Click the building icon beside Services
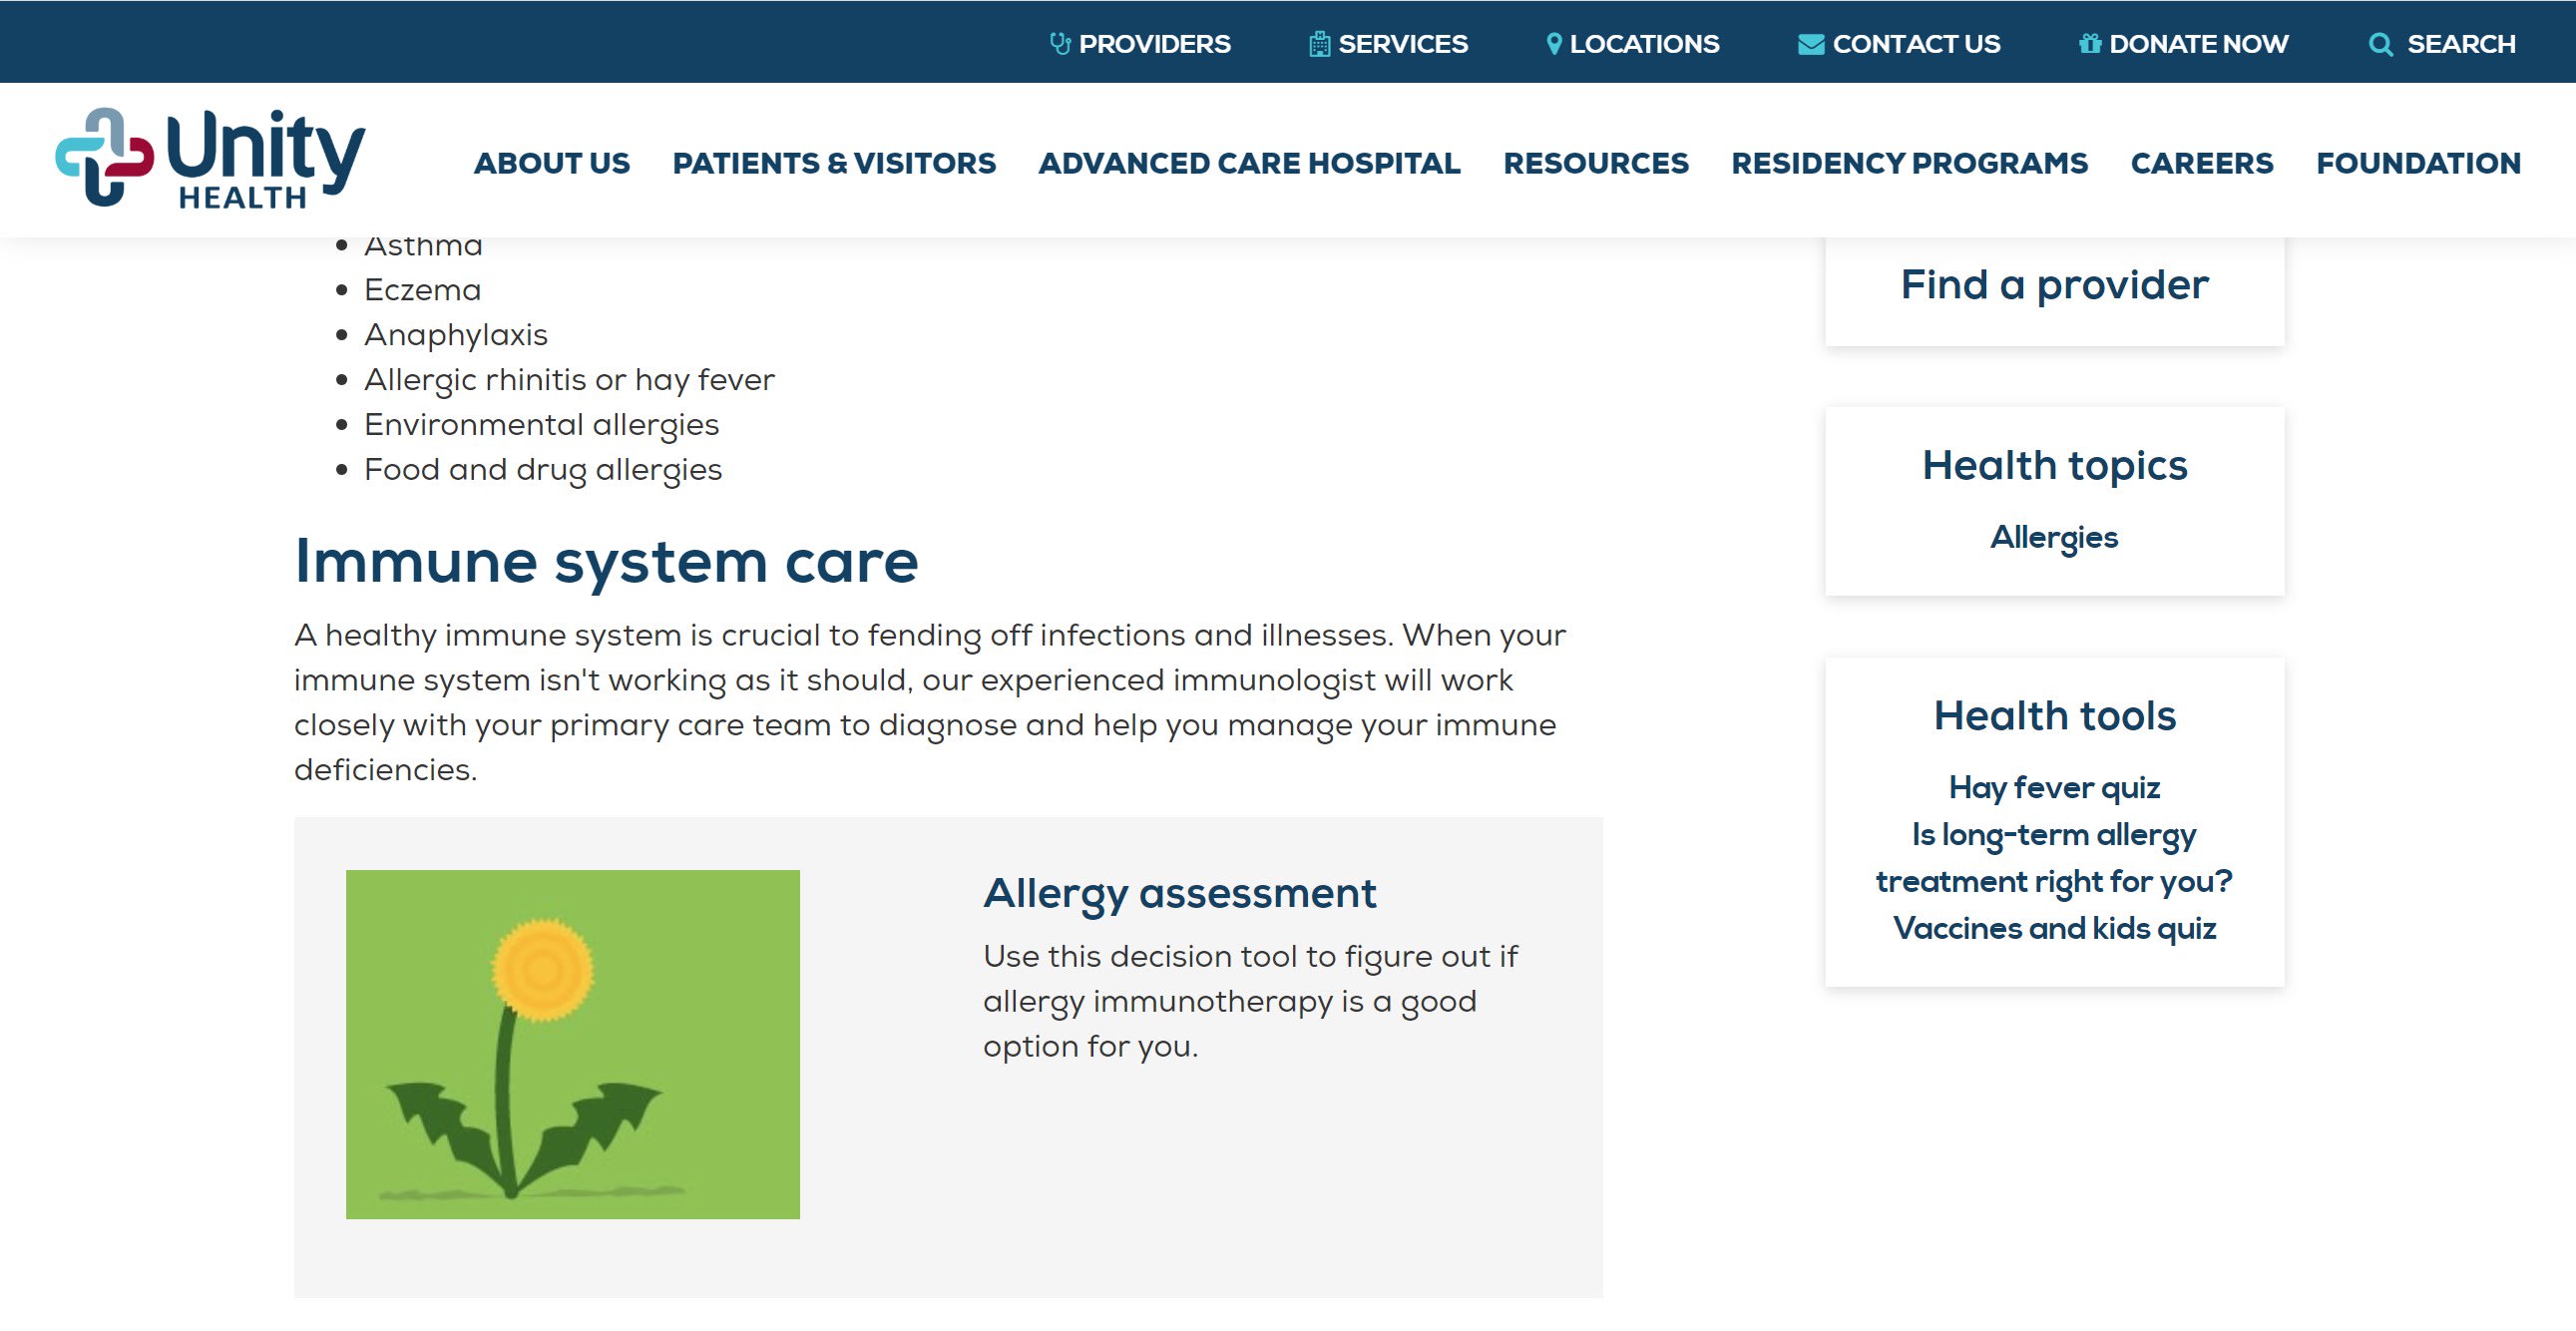 tap(1319, 44)
